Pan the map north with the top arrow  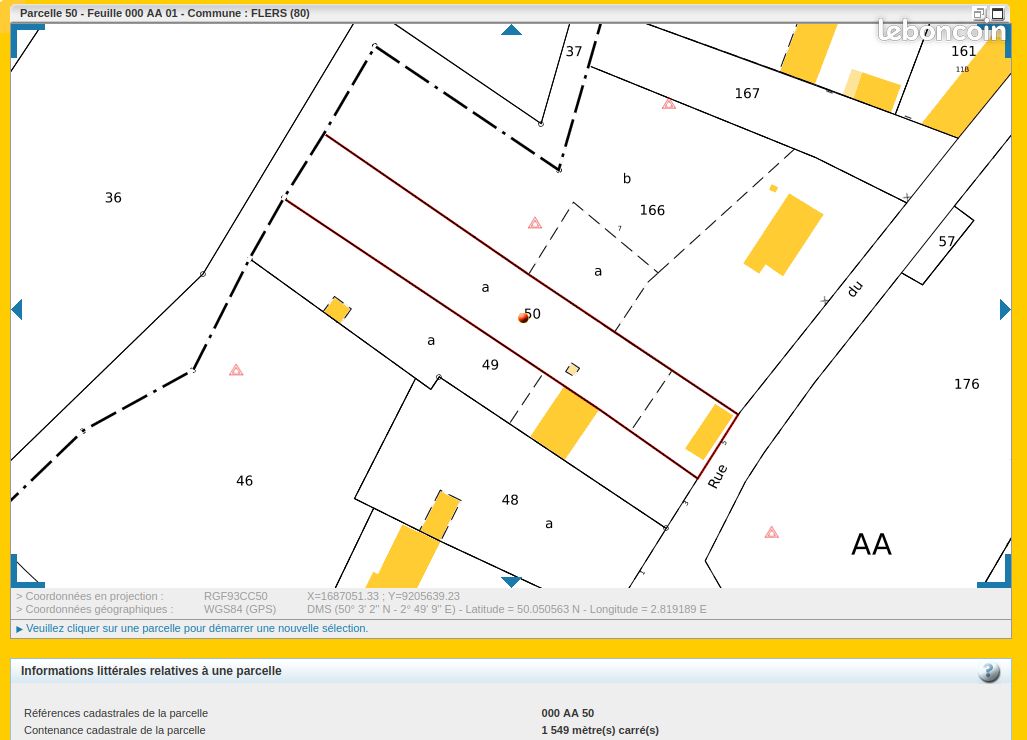coord(511,30)
